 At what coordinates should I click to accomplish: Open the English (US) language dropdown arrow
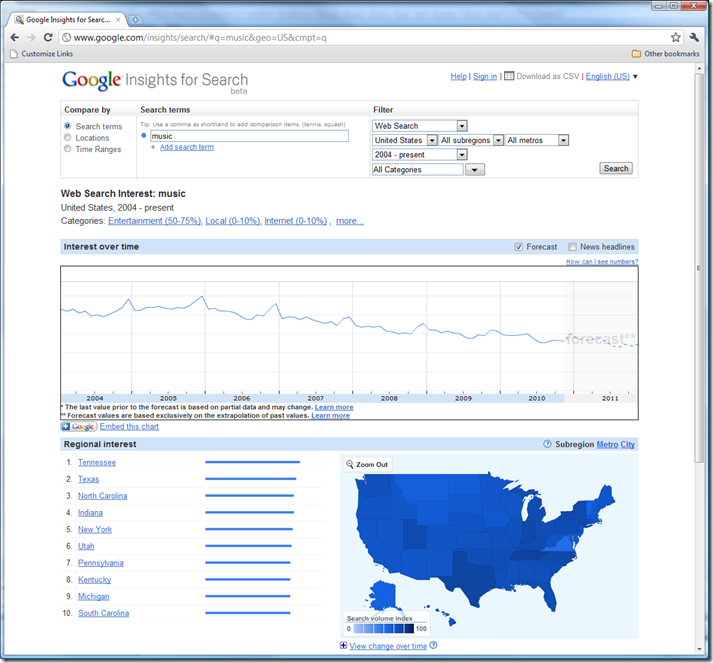(635, 76)
